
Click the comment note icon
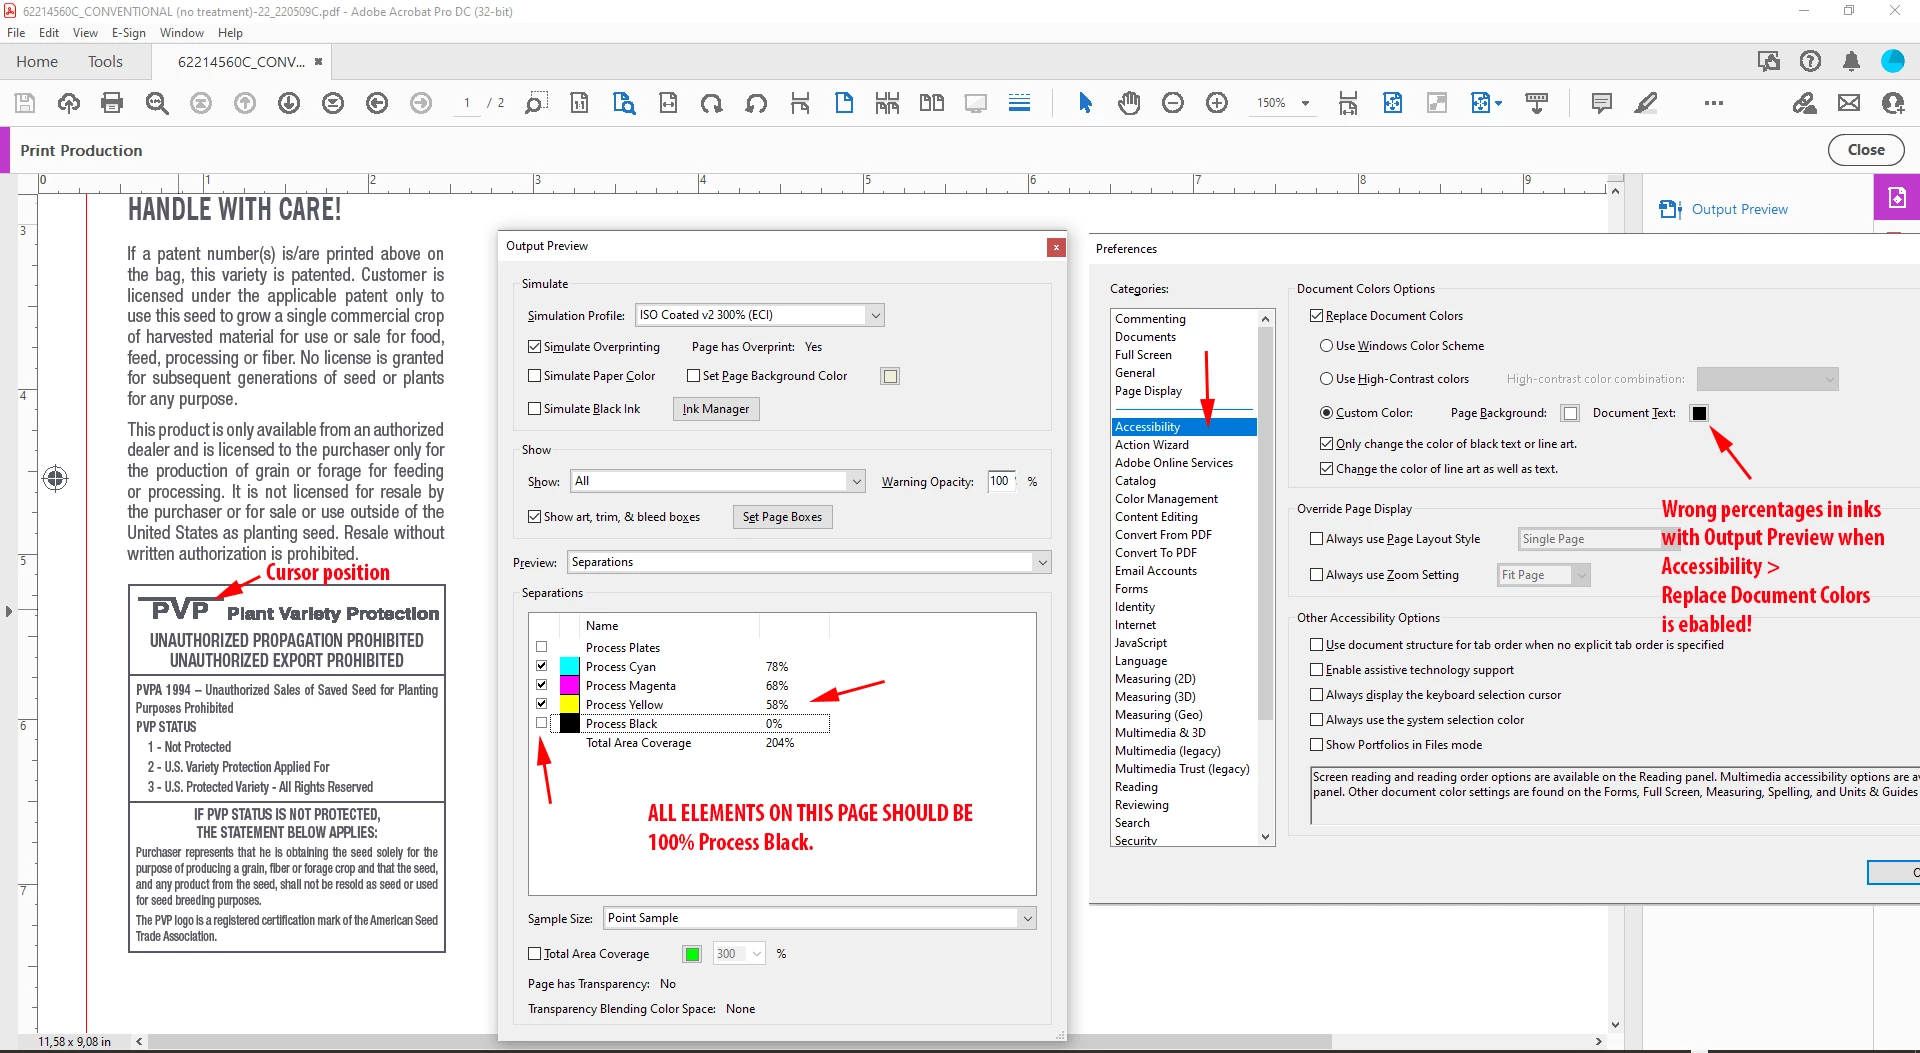click(x=1601, y=103)
